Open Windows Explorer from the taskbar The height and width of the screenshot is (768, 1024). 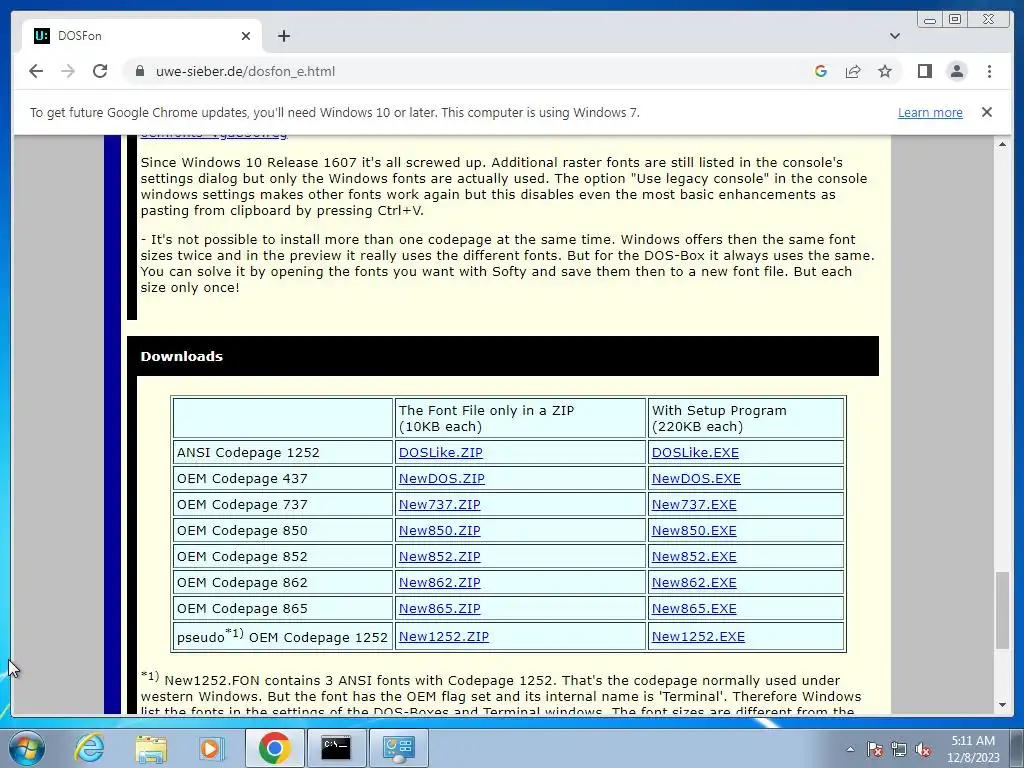point(150,748)
